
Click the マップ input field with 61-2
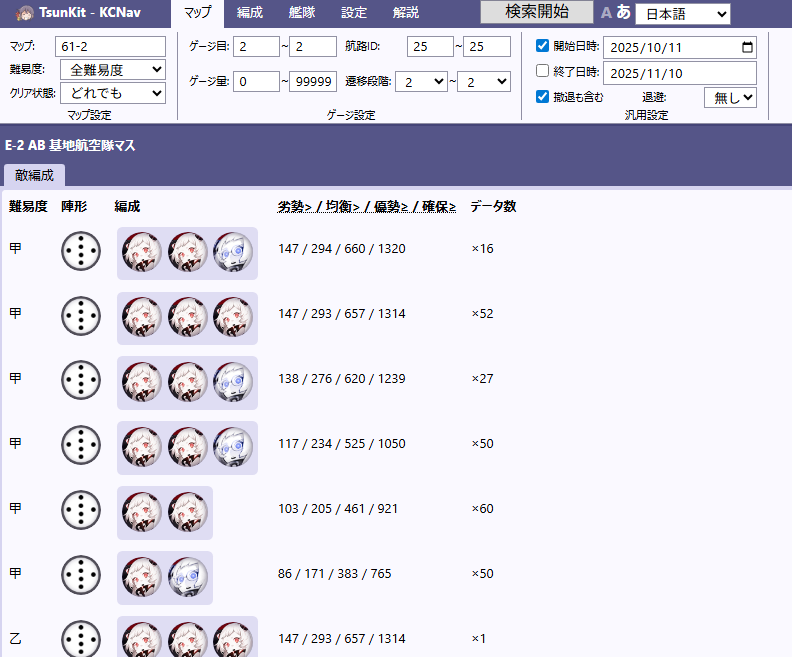[x=110, y=46]
